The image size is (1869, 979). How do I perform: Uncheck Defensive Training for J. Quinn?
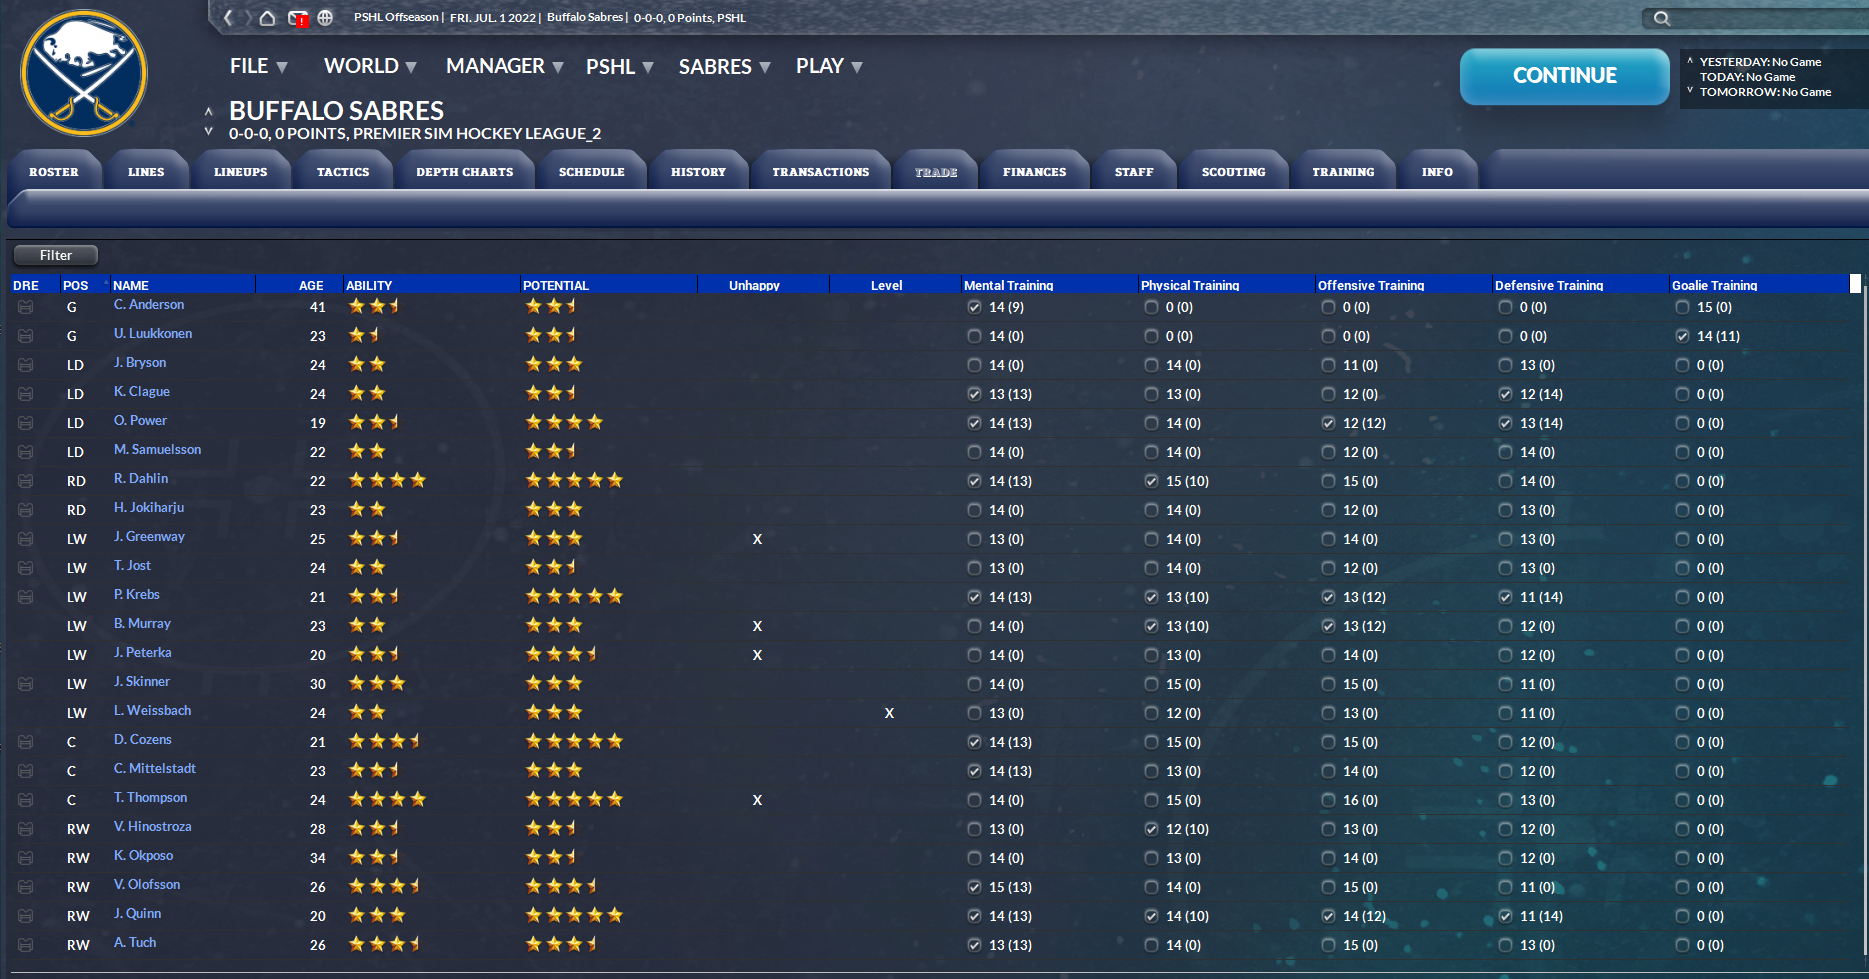pyautogui.click(x=1505, y=916)
